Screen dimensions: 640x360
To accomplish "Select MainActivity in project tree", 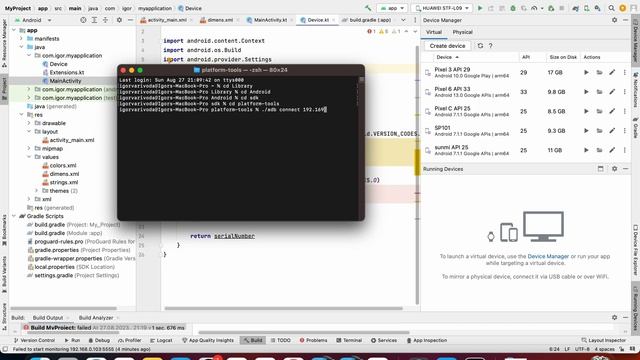I will (65, 81).
